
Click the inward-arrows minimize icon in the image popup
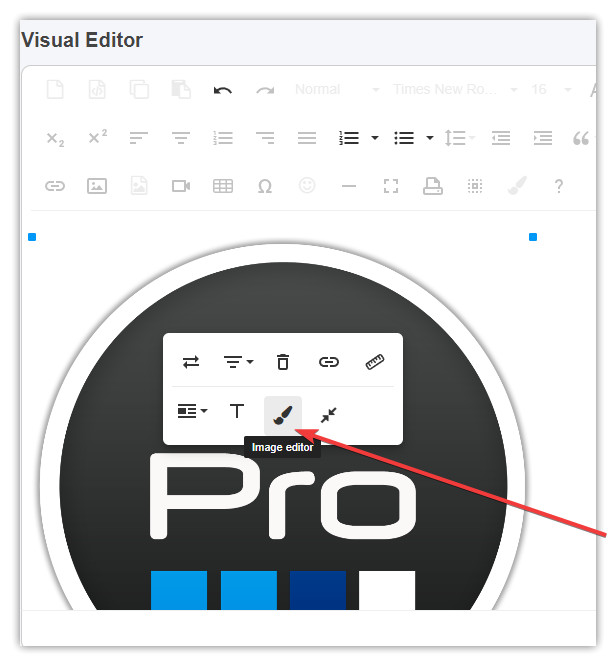[x=329, y=415]
